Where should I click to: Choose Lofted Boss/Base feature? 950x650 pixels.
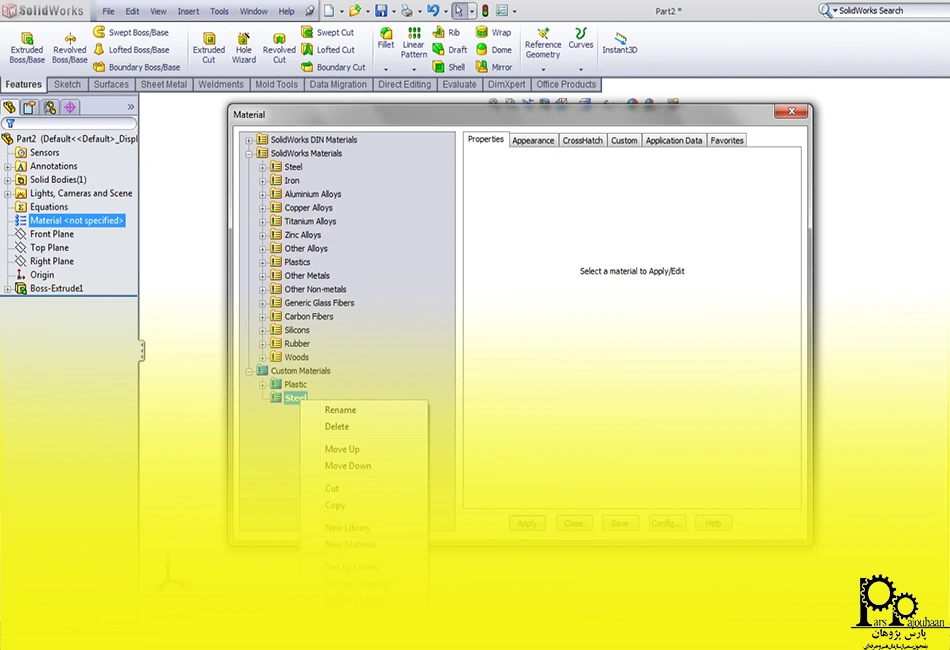coord(131,50)
